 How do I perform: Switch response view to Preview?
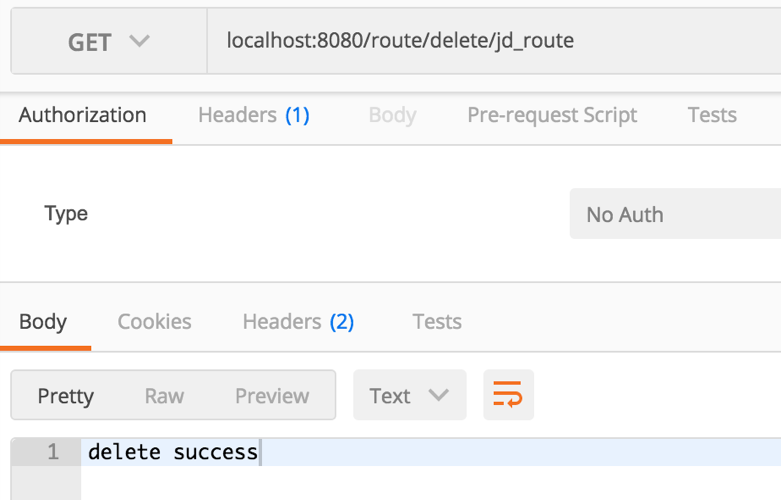point(272,396)
